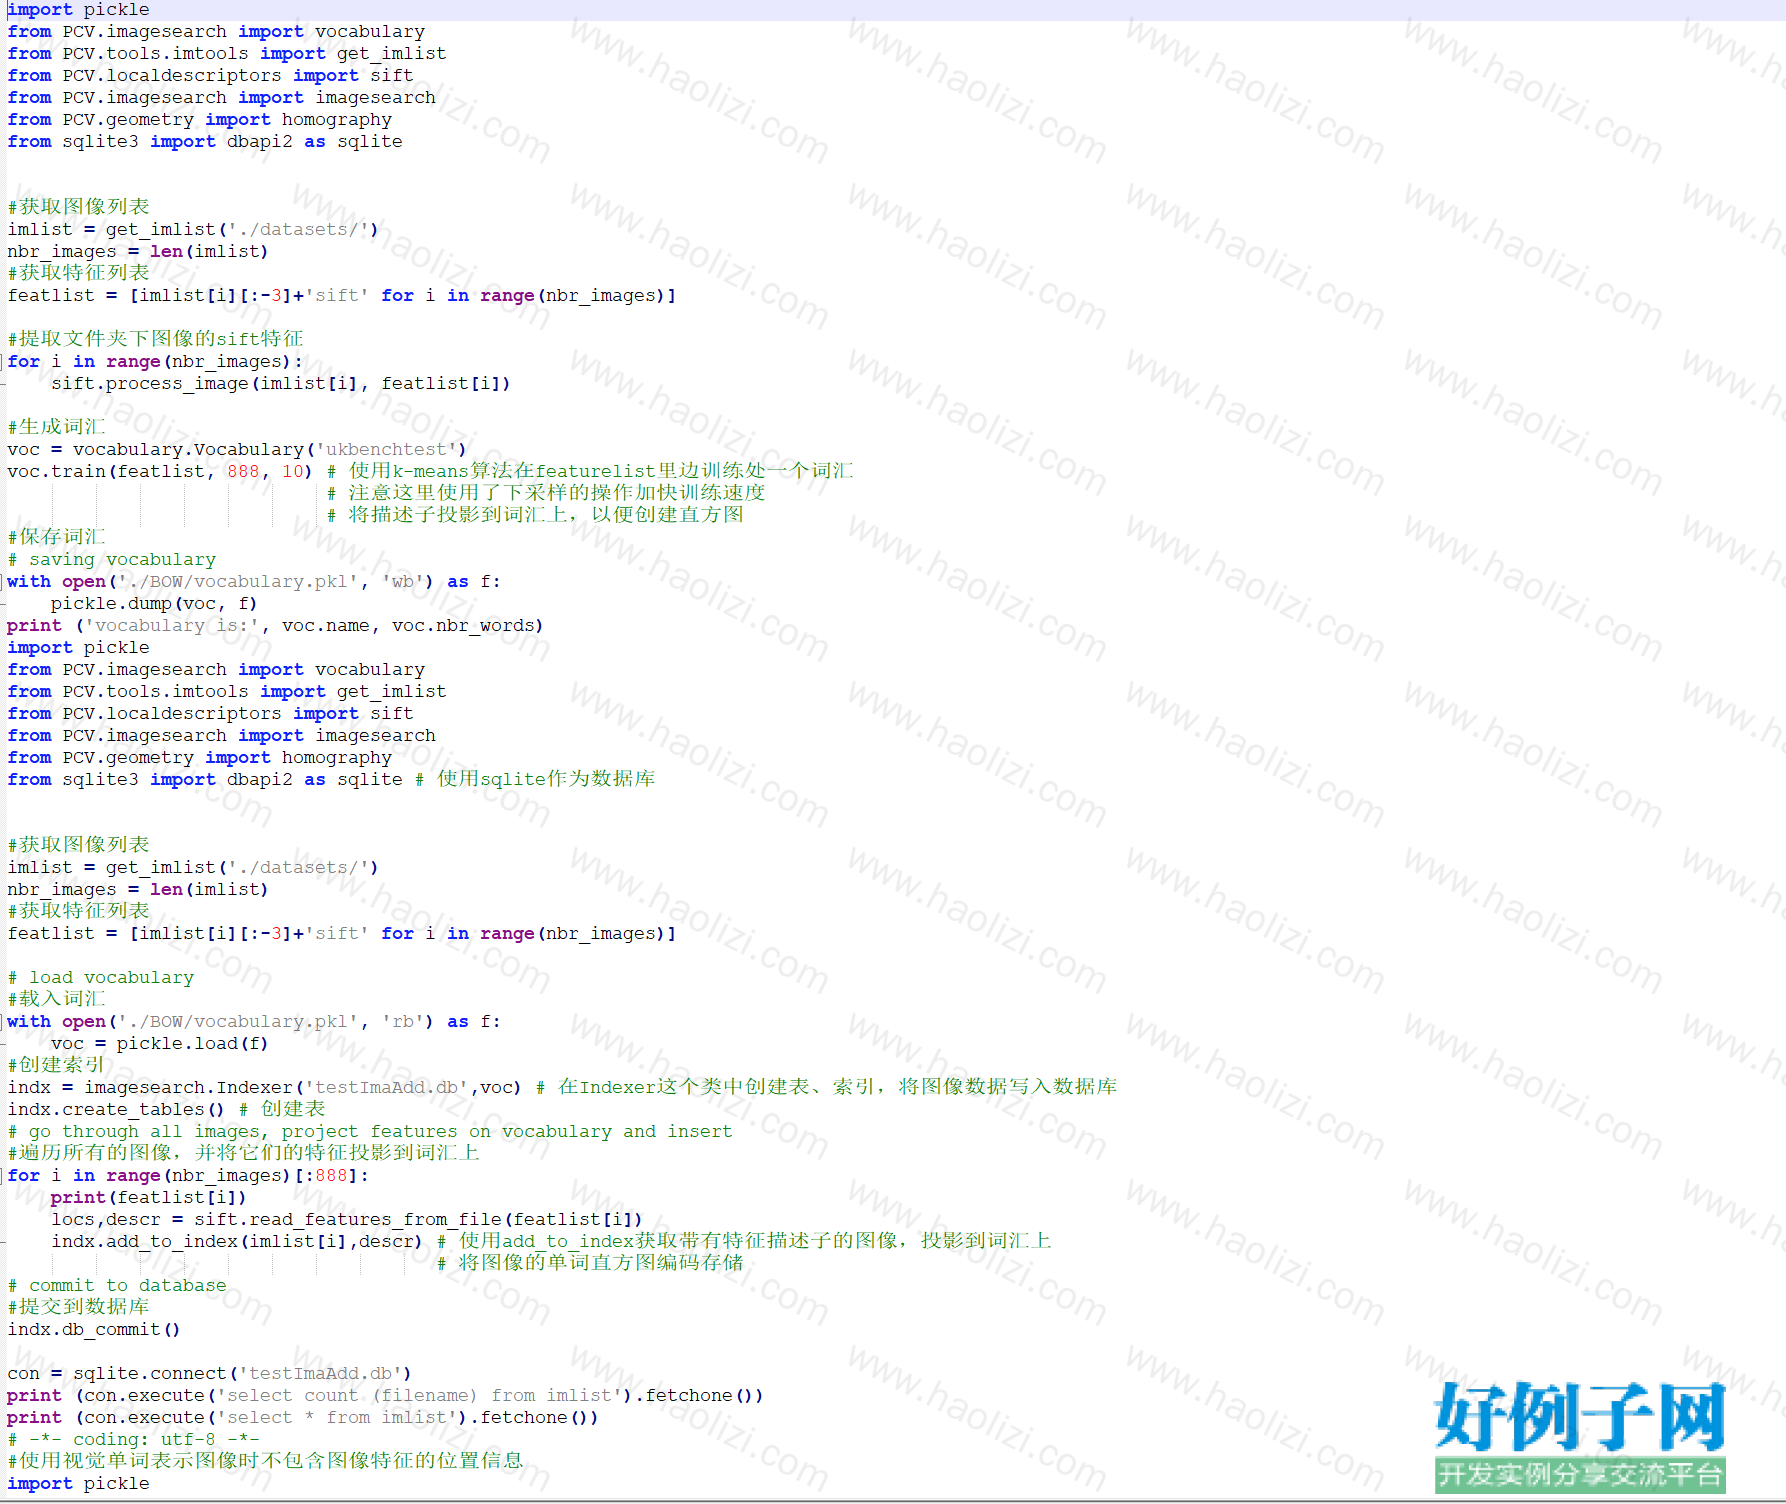Click the comment '#提交到数据库'
The height and width of the screenshot is (1504, 1786).
[x=78, y=1307]
